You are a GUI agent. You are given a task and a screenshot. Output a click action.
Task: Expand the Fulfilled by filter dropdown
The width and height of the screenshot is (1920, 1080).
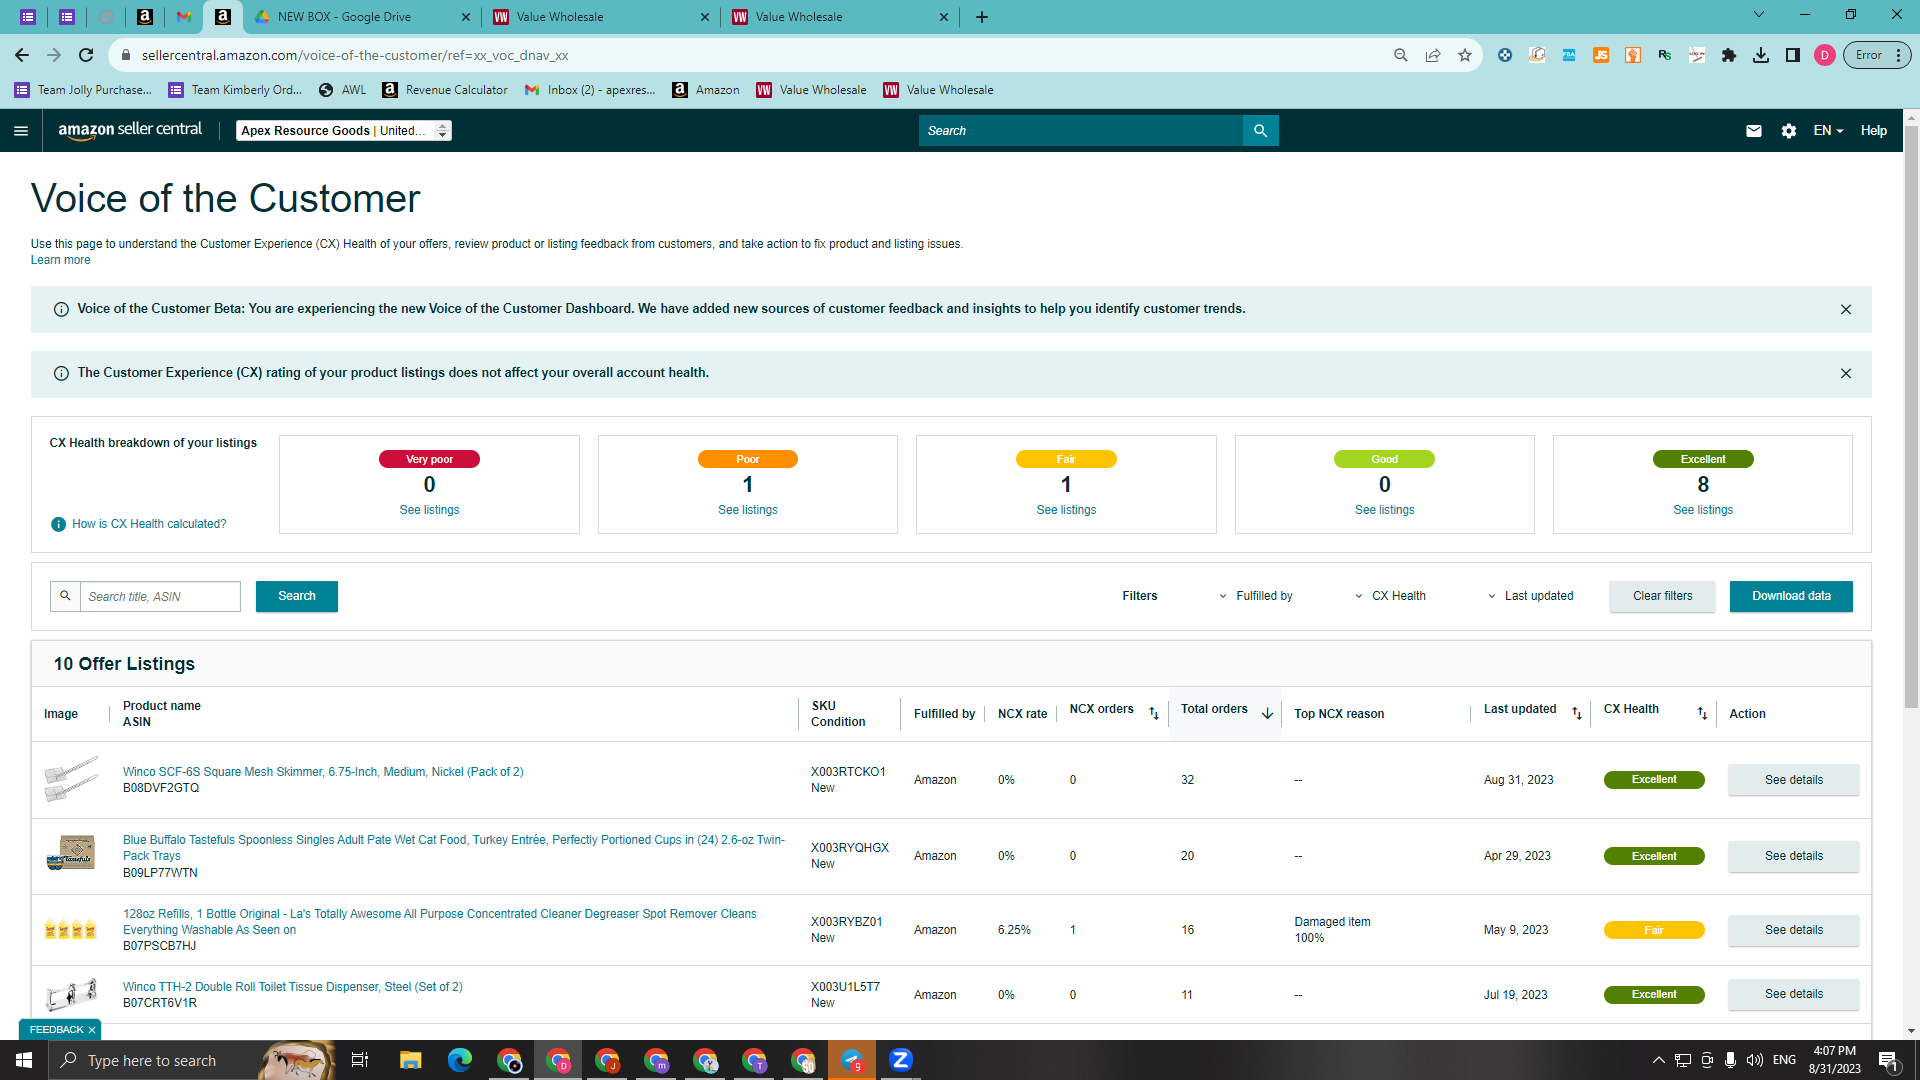pyautogui.click(x=1256, y=596)
